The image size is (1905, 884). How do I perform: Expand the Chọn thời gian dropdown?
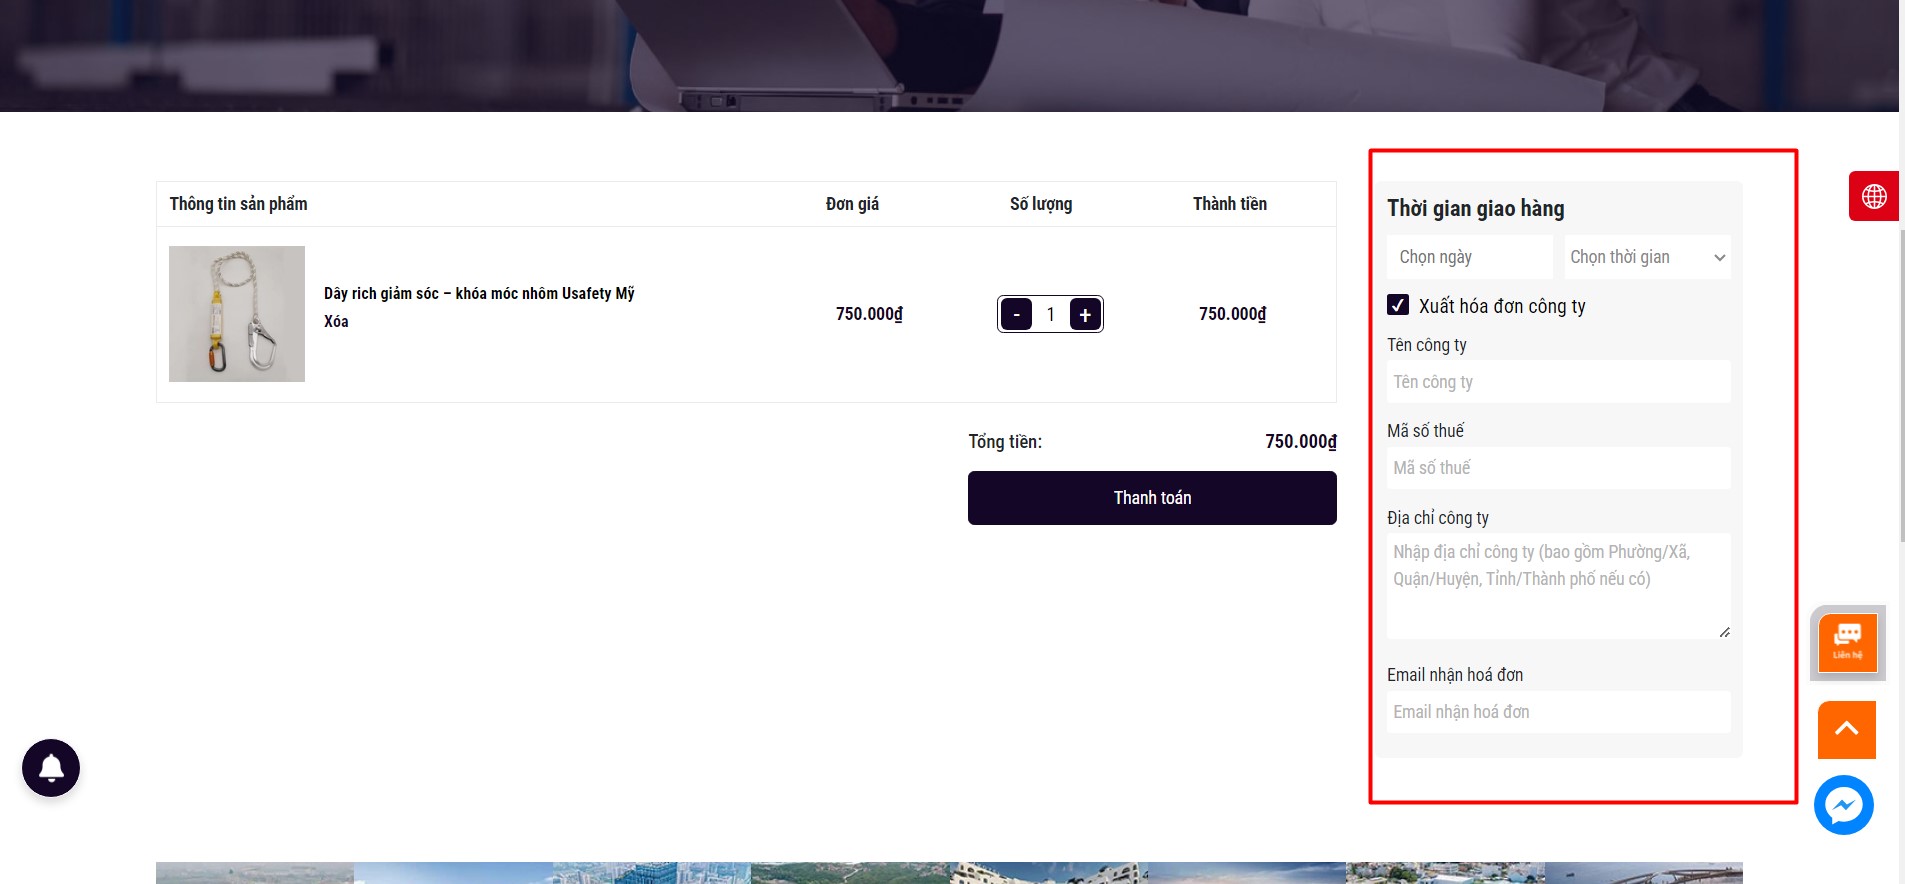(x=1647, y=257)
